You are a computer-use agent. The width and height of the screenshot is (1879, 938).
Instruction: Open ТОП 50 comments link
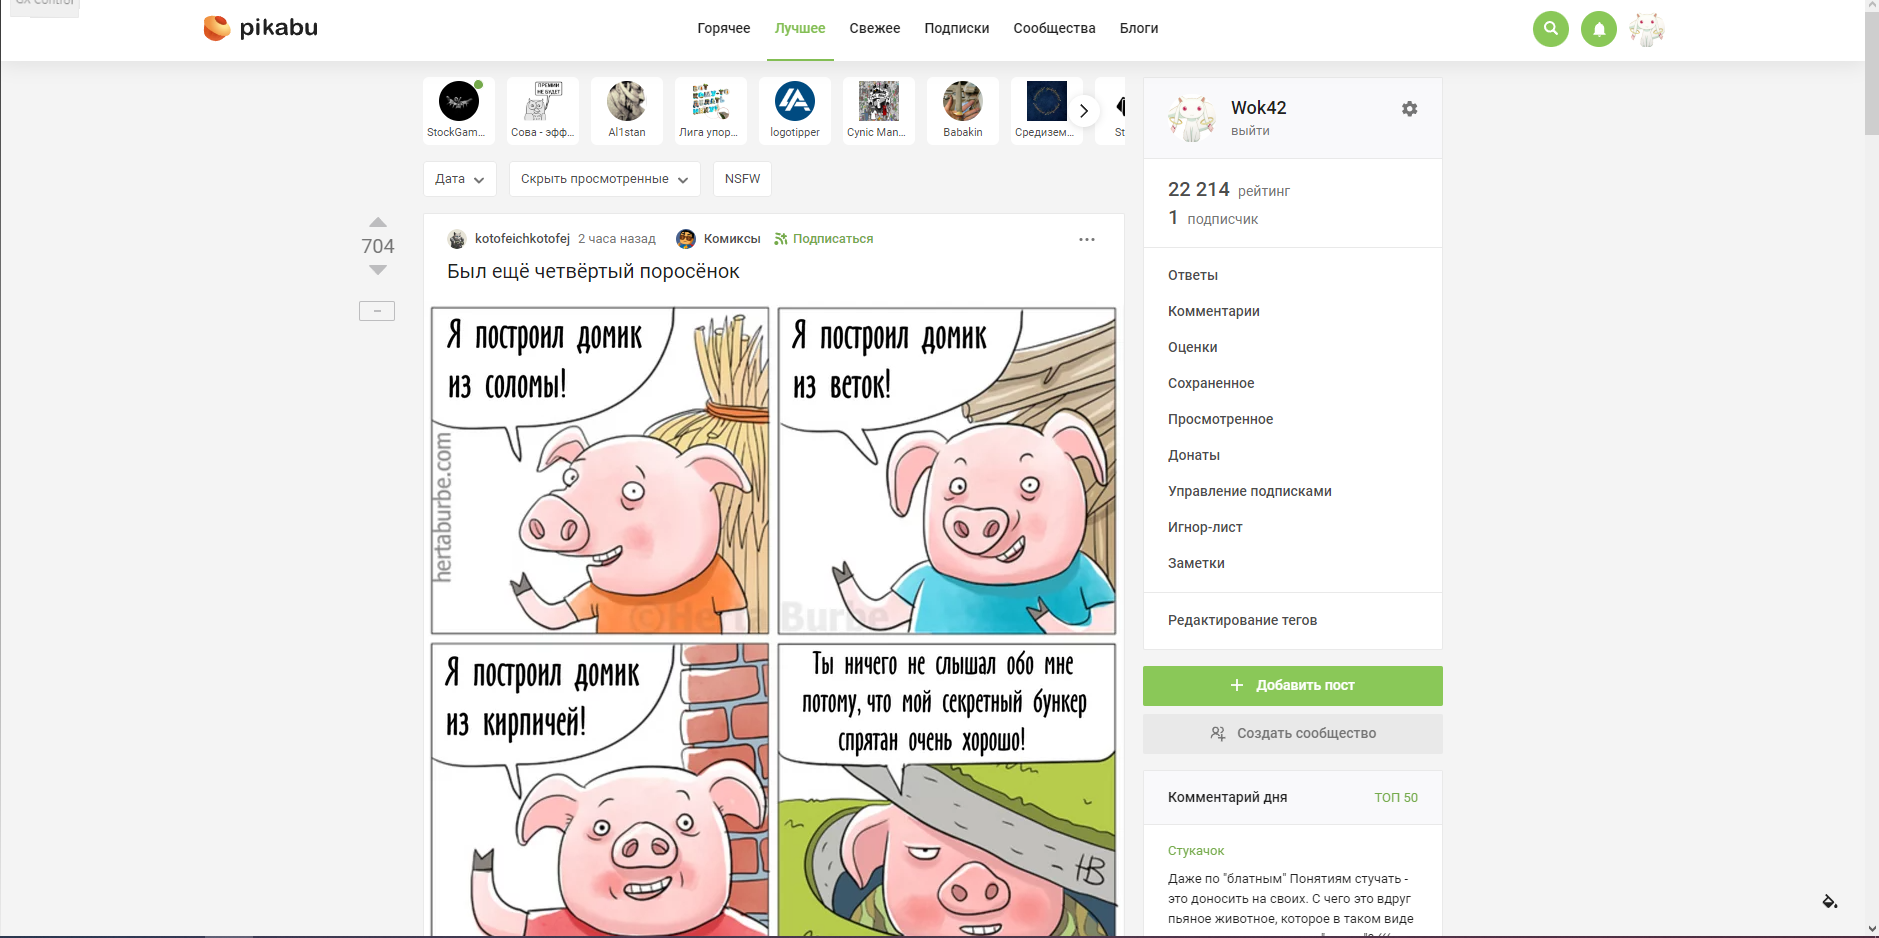tap(1396, 798)
